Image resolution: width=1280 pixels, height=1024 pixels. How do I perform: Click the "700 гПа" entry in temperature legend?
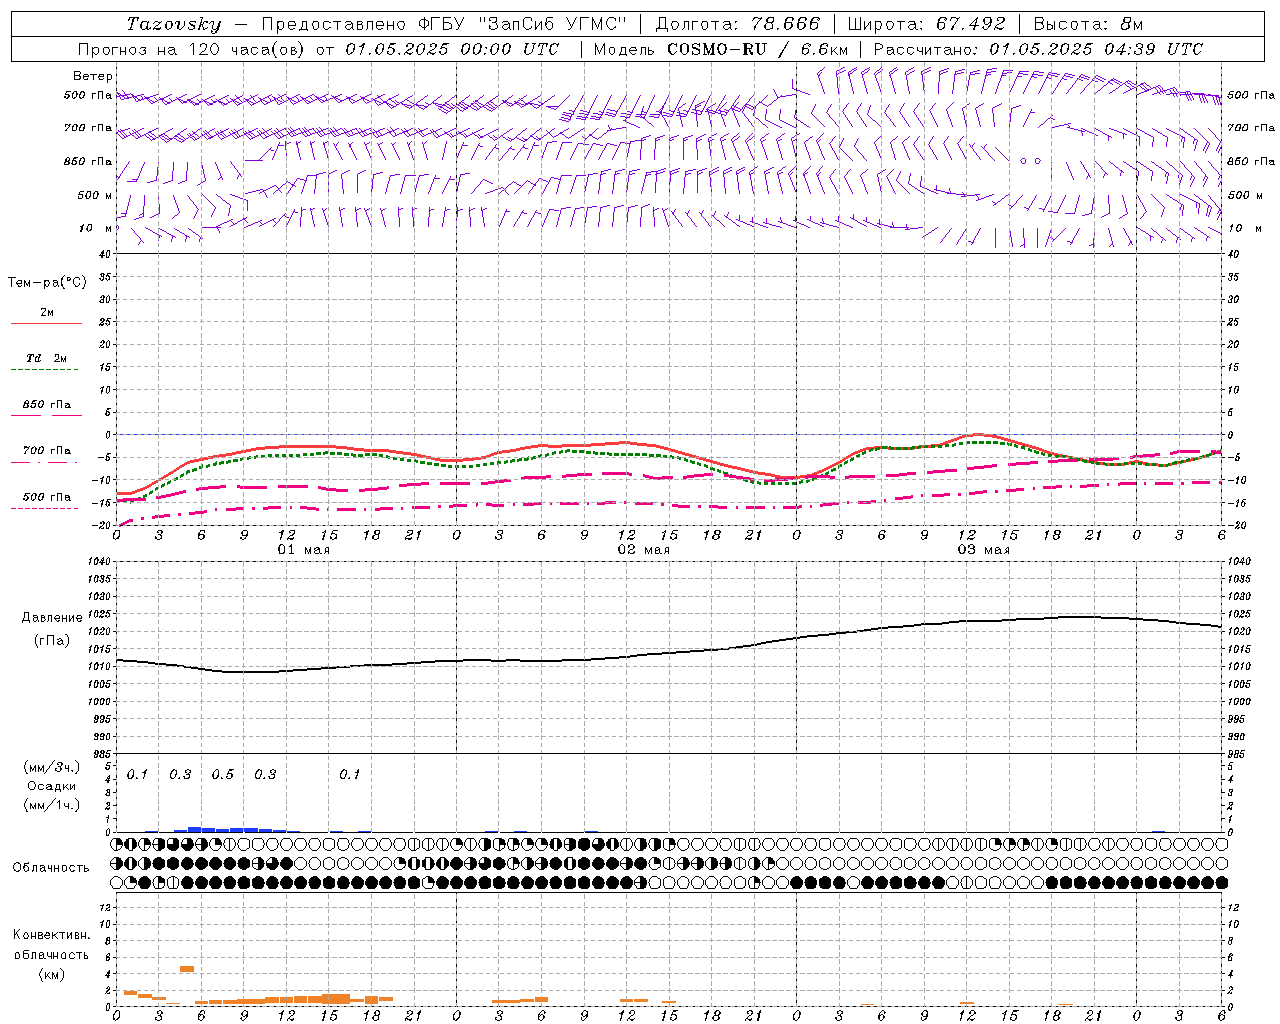coord(46,451)
